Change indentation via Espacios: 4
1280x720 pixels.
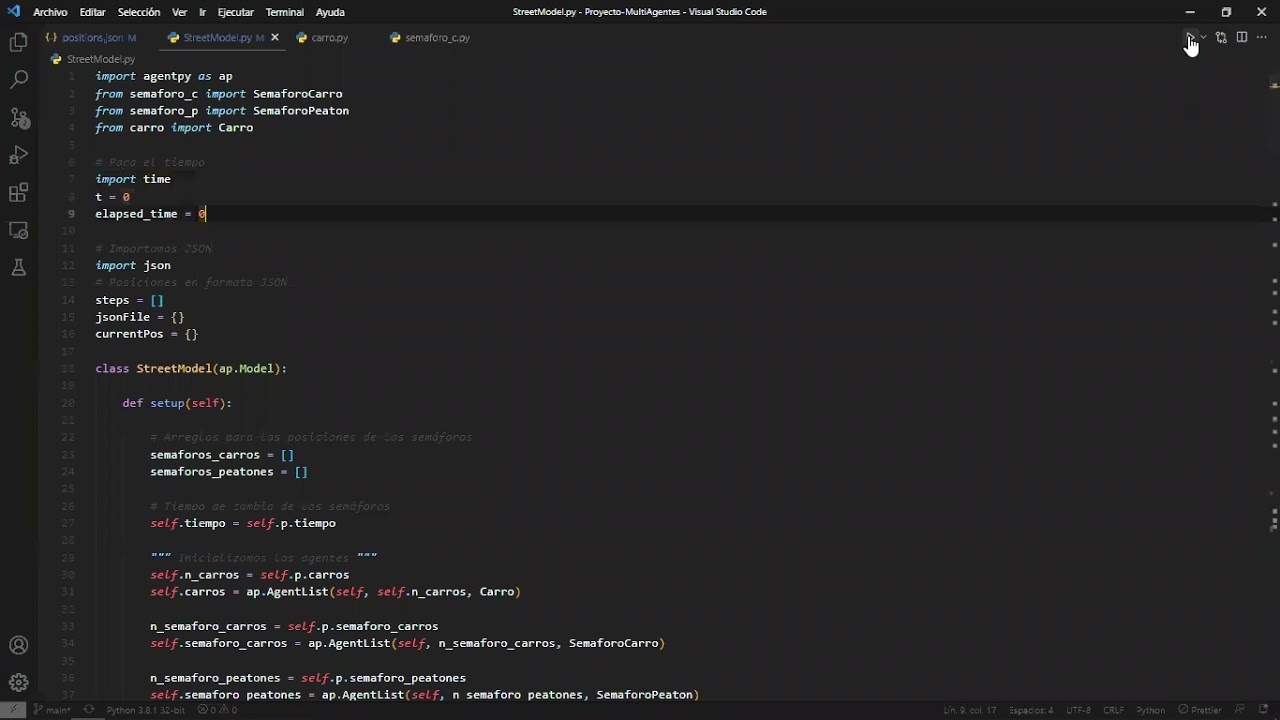tap(1031, 710)
